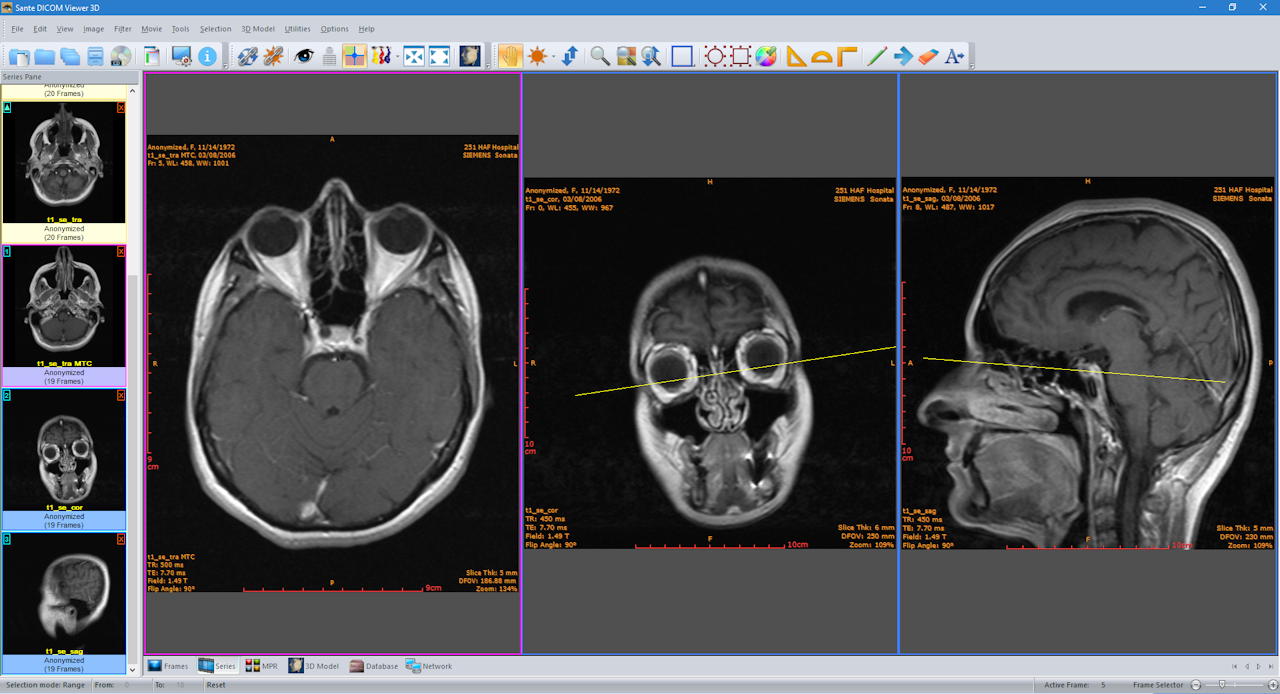Click the file cabinet archive icon

(x=95, y=57)
